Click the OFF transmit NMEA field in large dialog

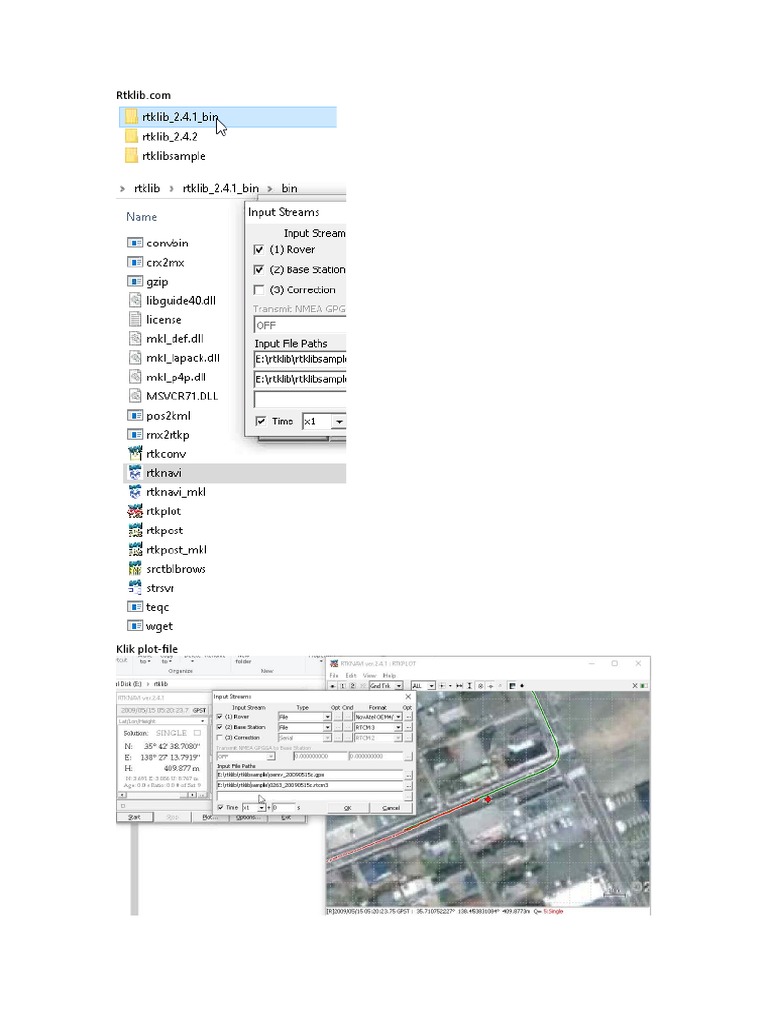pyautogui.click(x=299, y=325)
